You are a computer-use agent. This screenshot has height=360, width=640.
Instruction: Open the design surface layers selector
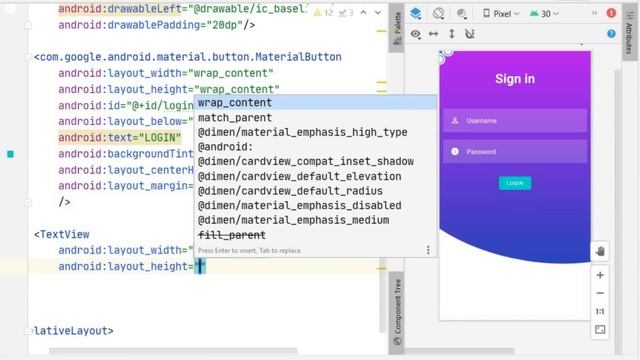point(416,13)
